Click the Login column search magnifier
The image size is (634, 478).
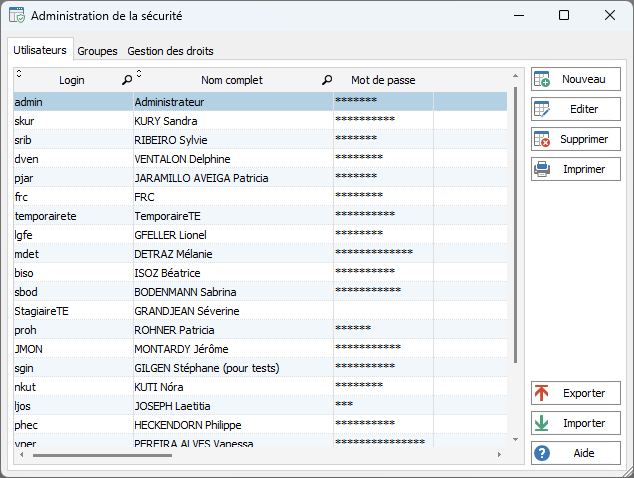[126, 80]
